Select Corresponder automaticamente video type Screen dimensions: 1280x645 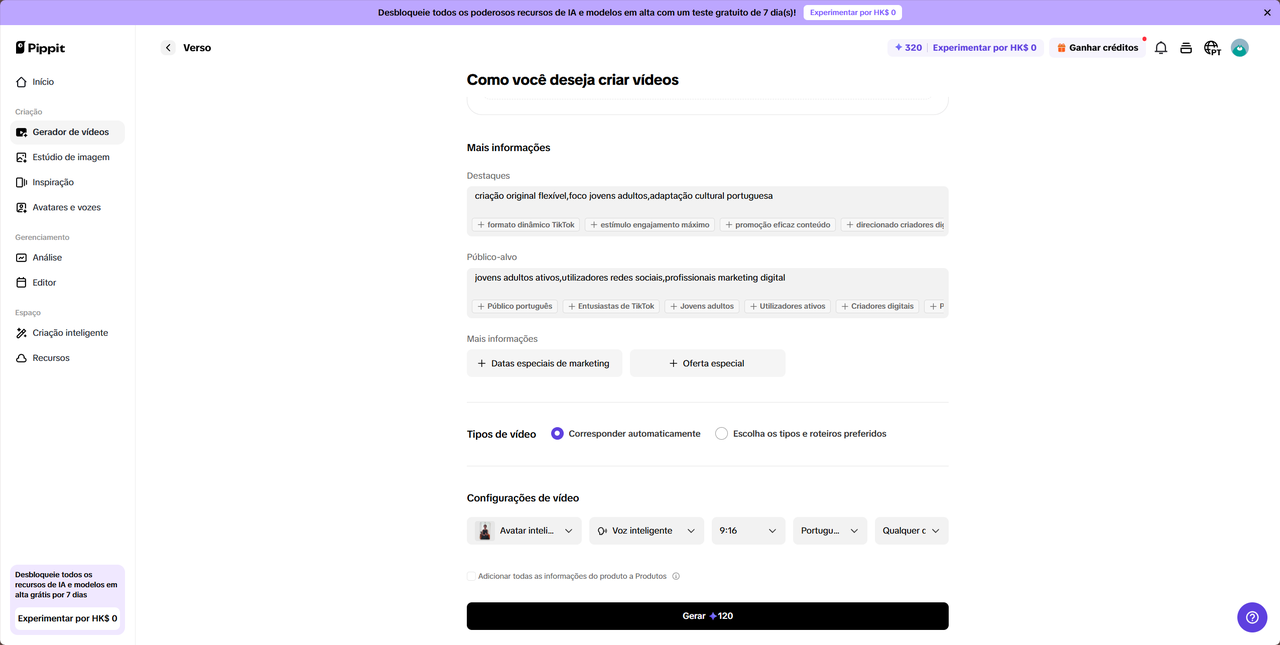click(x=557, y=433)
